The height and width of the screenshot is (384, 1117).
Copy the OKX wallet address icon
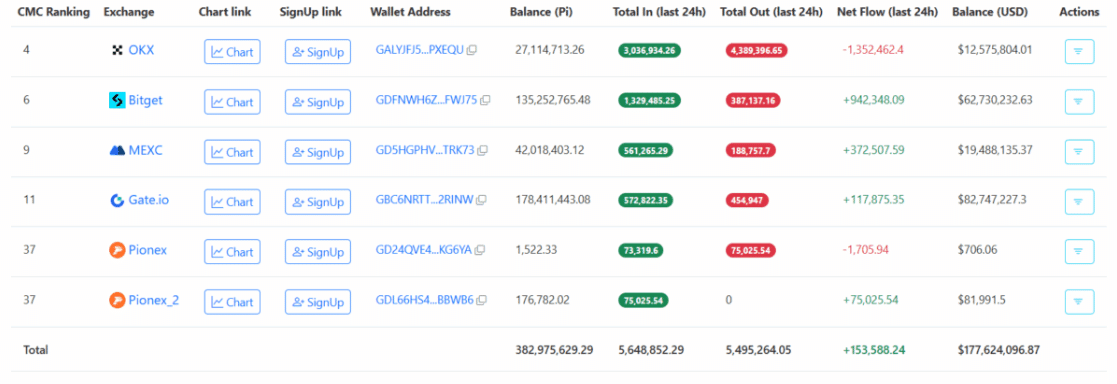(472, 51)
